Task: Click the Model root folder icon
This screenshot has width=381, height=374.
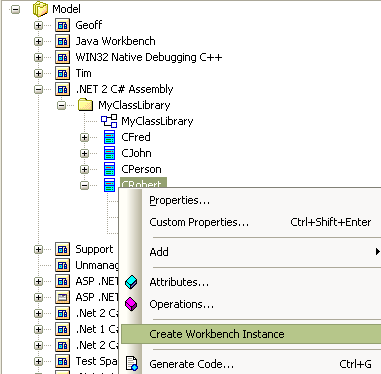Action: [40, 9]
